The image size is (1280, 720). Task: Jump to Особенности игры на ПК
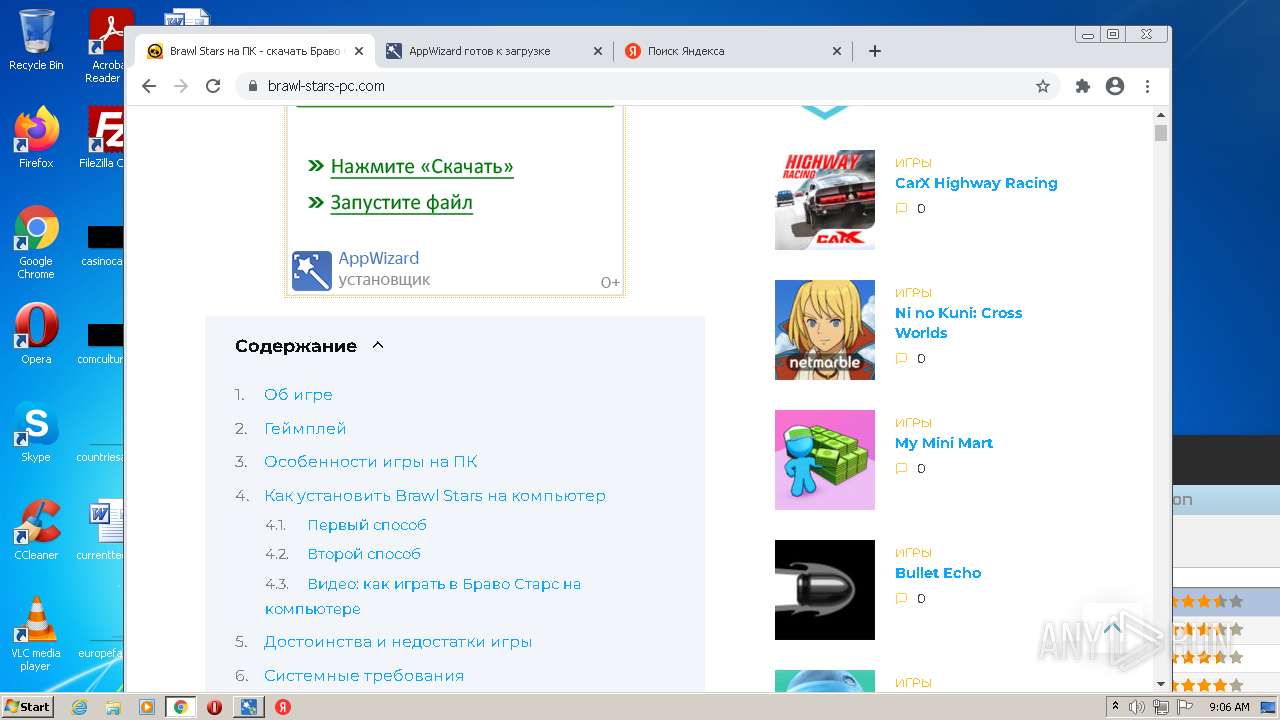pos(370,462)
